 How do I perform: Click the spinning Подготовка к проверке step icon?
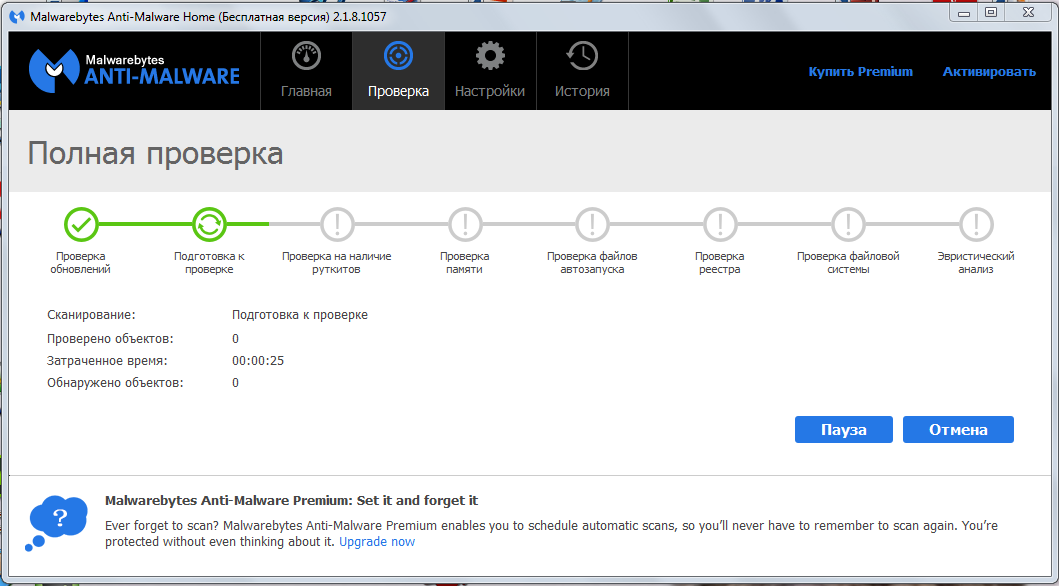point(209,223)
